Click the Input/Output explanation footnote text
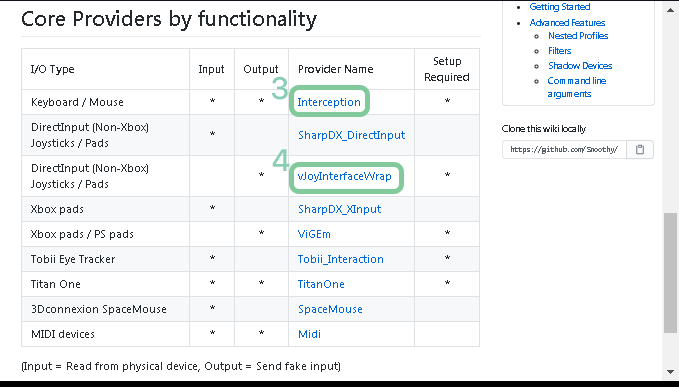679x387 pixels. pyautogui.click(x=181, y=366)
